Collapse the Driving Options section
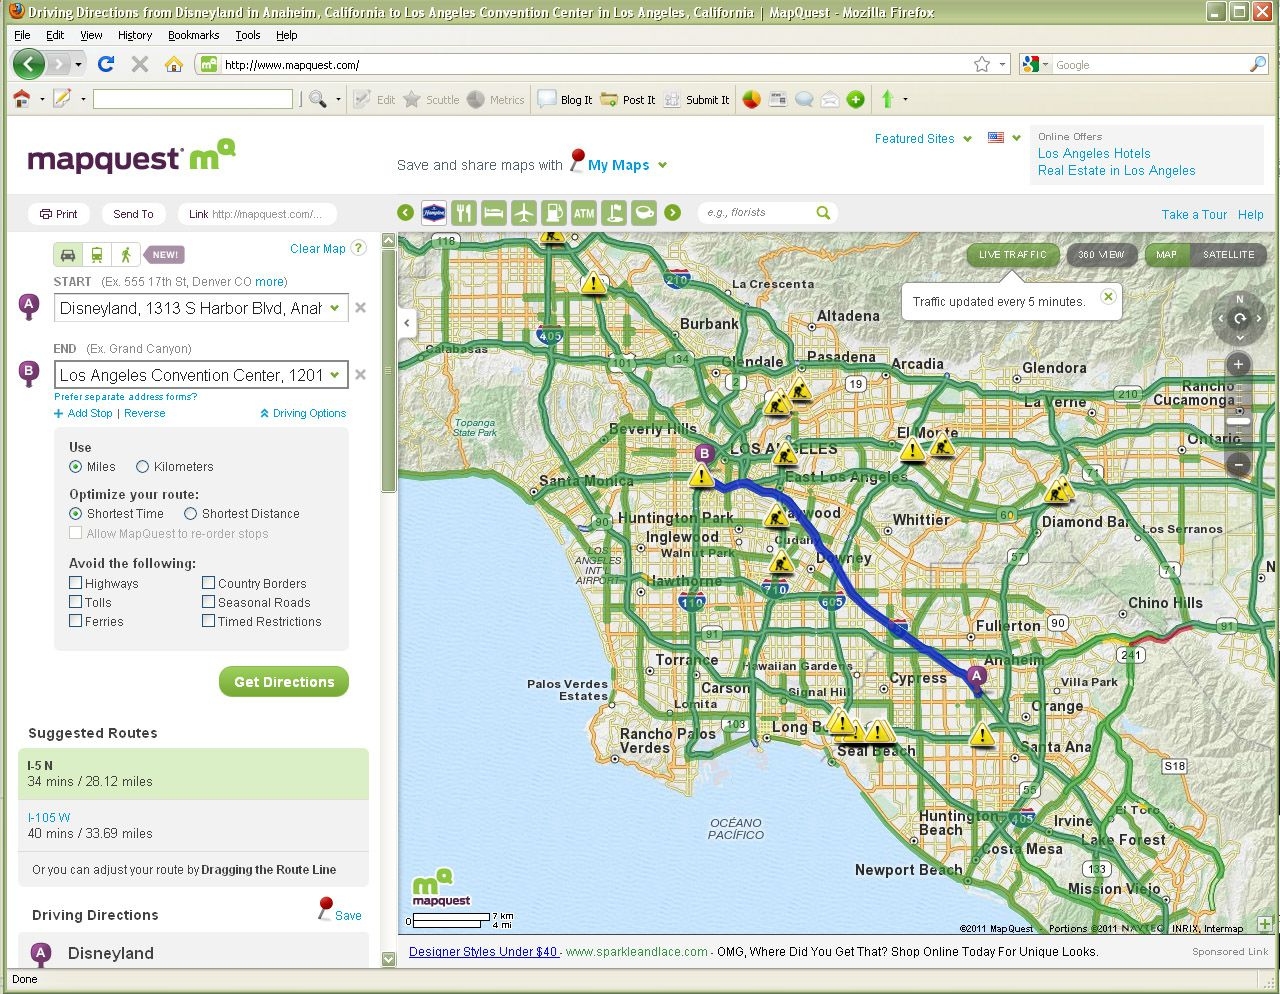The height and width of the screenshot is (994, 1280). (303, 413)
